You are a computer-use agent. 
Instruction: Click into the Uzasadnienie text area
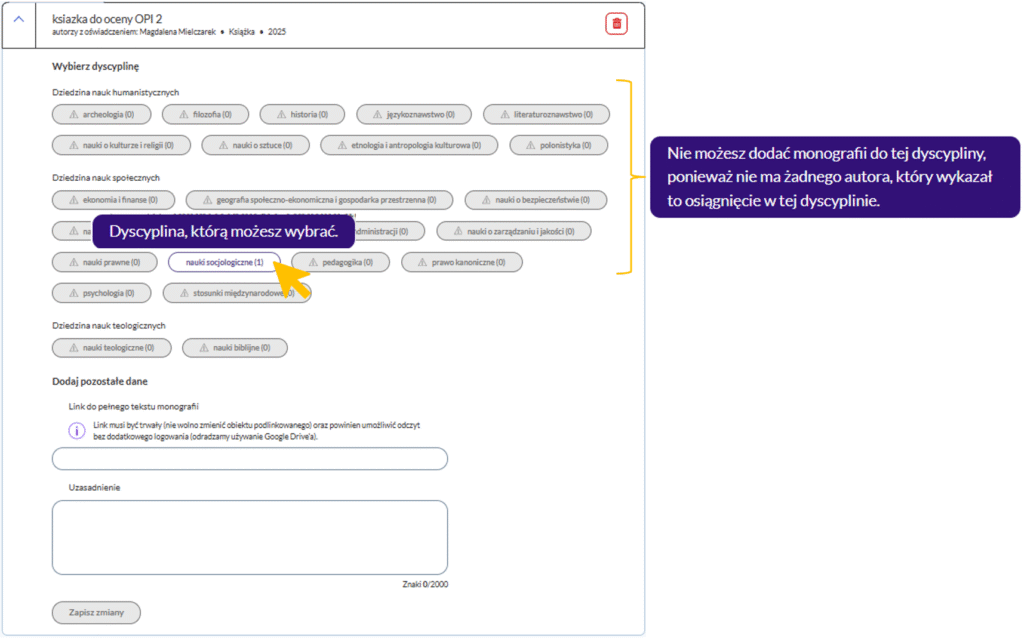pyautogui.click(x=249, y=537)
